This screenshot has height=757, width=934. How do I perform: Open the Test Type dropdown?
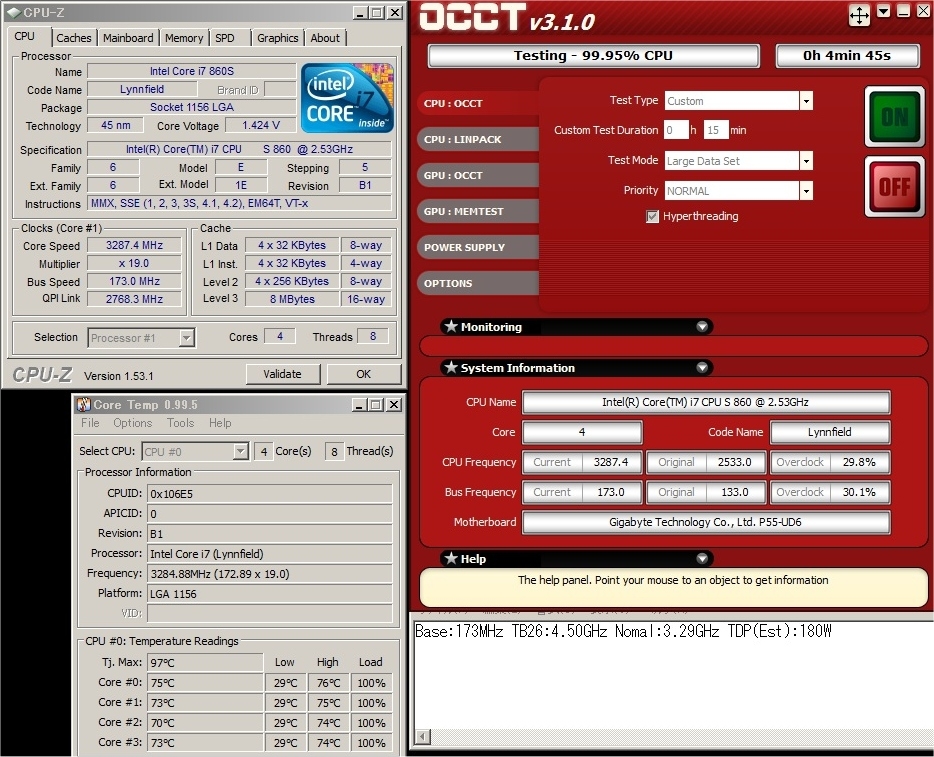[x=806, y=101]
